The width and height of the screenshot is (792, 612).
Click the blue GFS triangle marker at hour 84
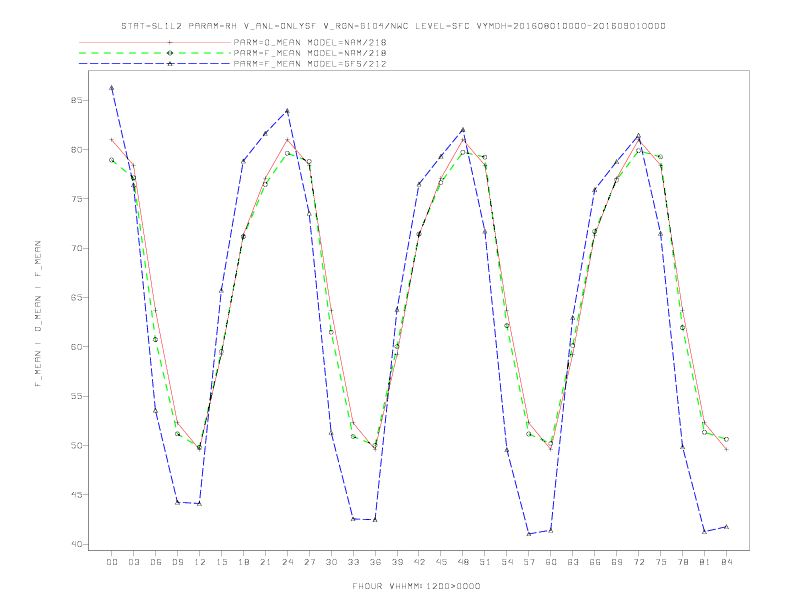[726, 527]
